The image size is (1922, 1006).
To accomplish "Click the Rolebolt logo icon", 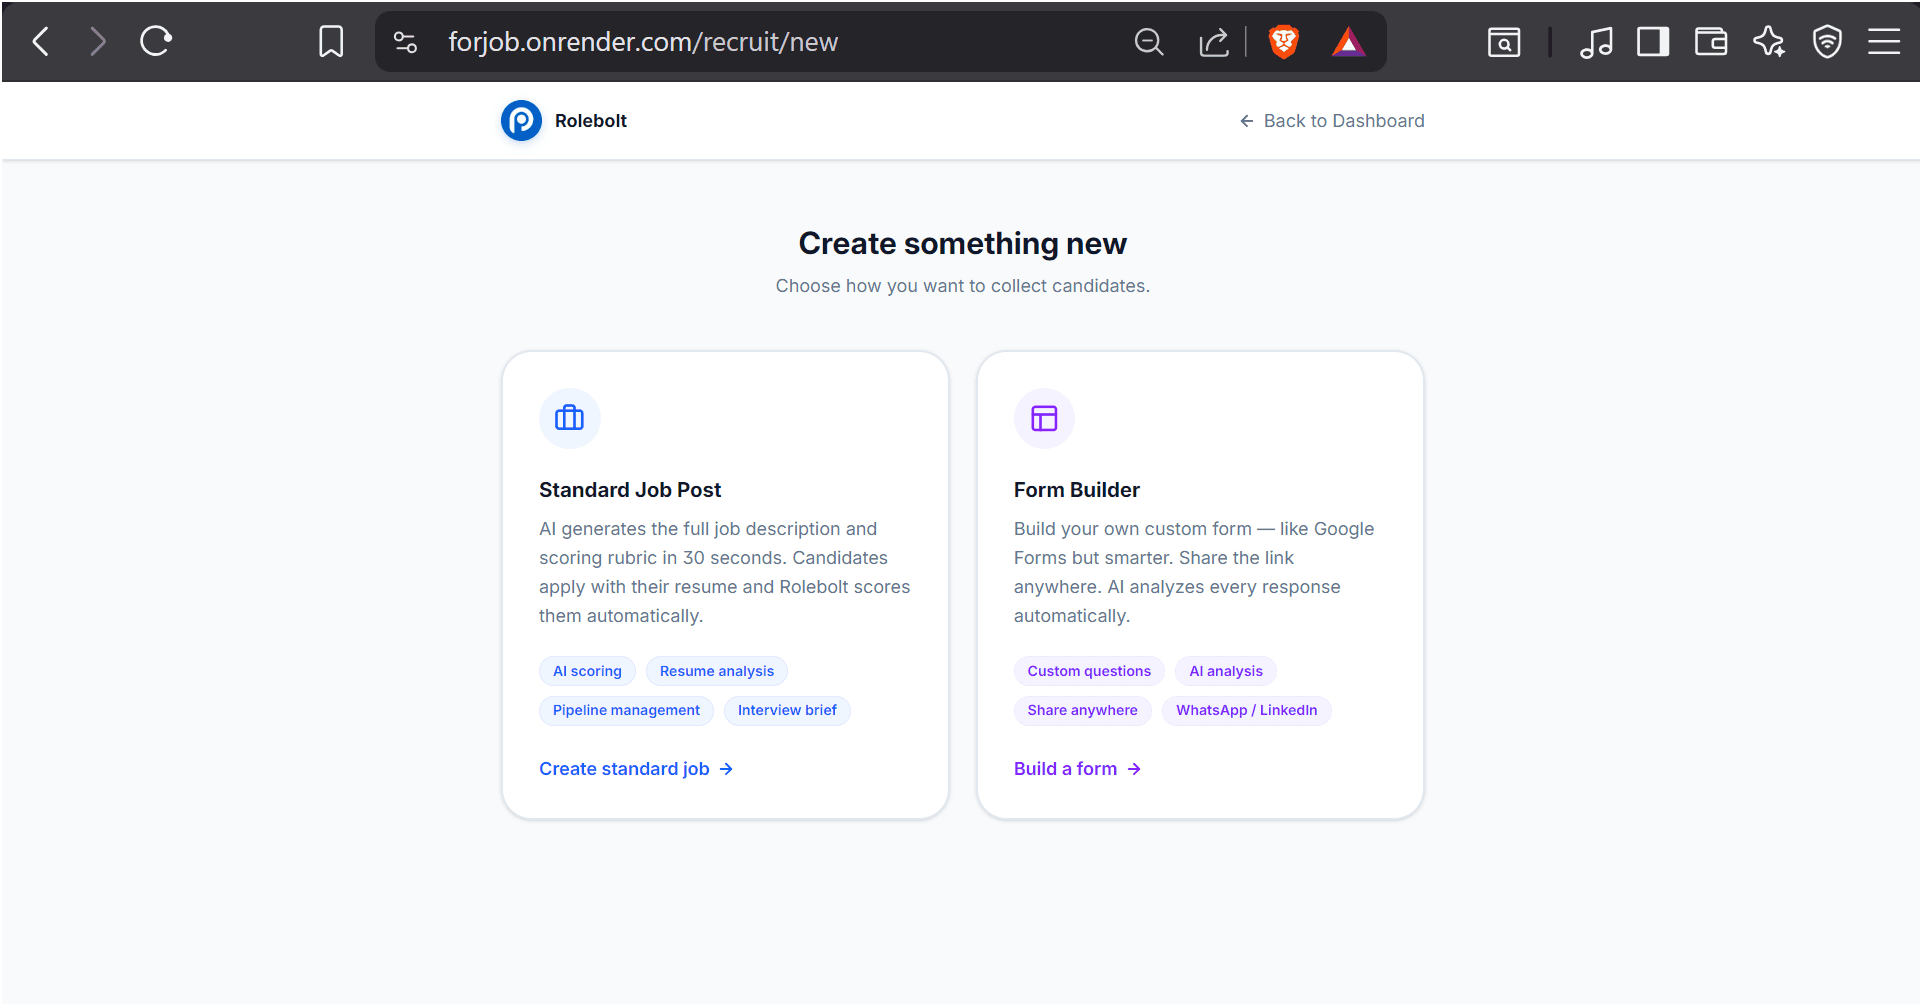I will [521, 121].
